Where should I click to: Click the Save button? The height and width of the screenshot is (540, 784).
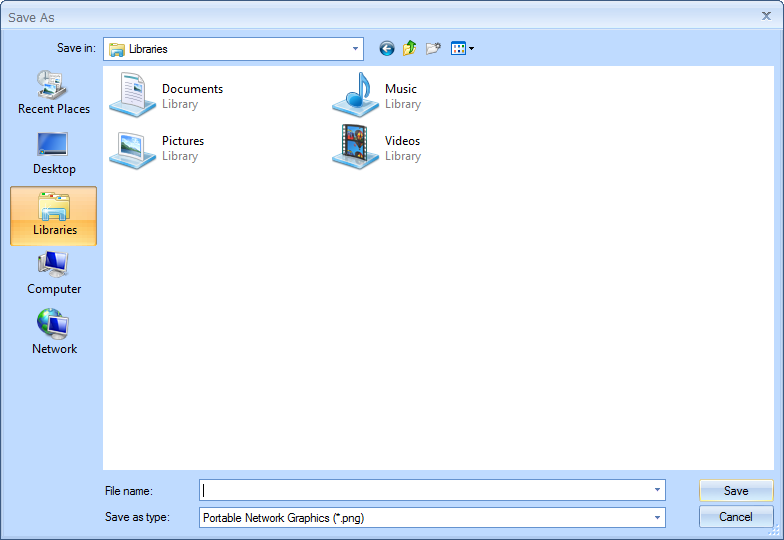(x=736, y=491)
